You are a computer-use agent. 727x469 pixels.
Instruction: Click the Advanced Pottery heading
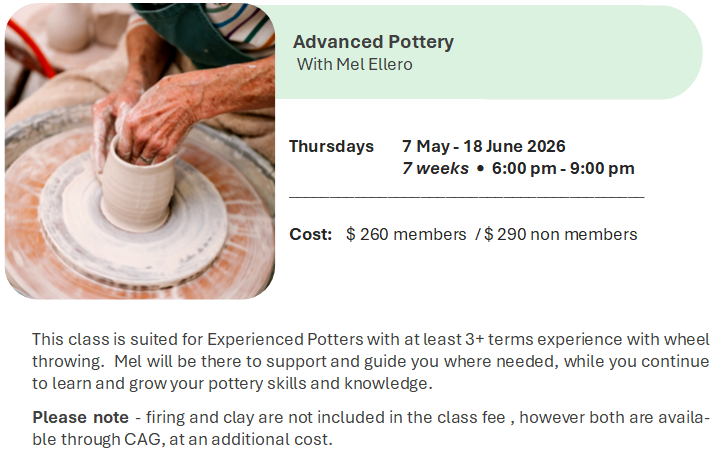tap(373, 42)
